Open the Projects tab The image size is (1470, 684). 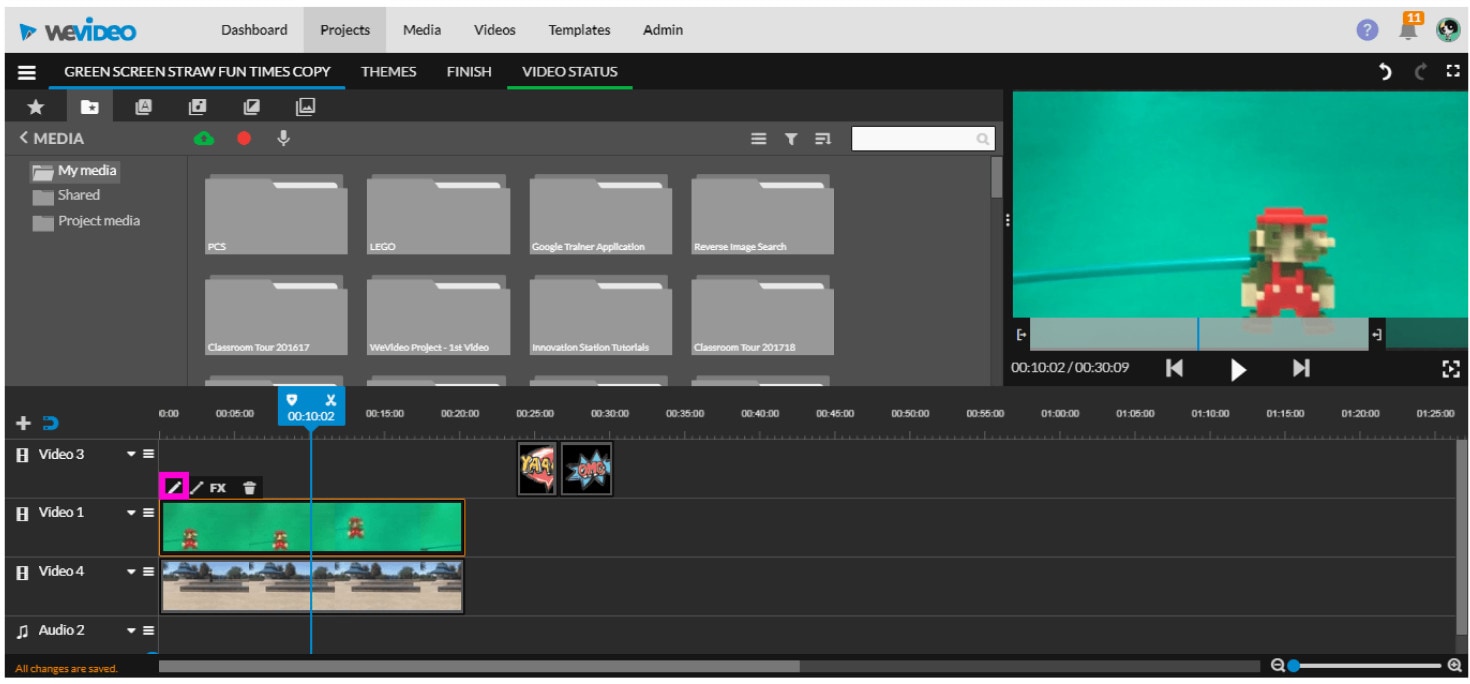pyautogui.click(x=345, y=30)
